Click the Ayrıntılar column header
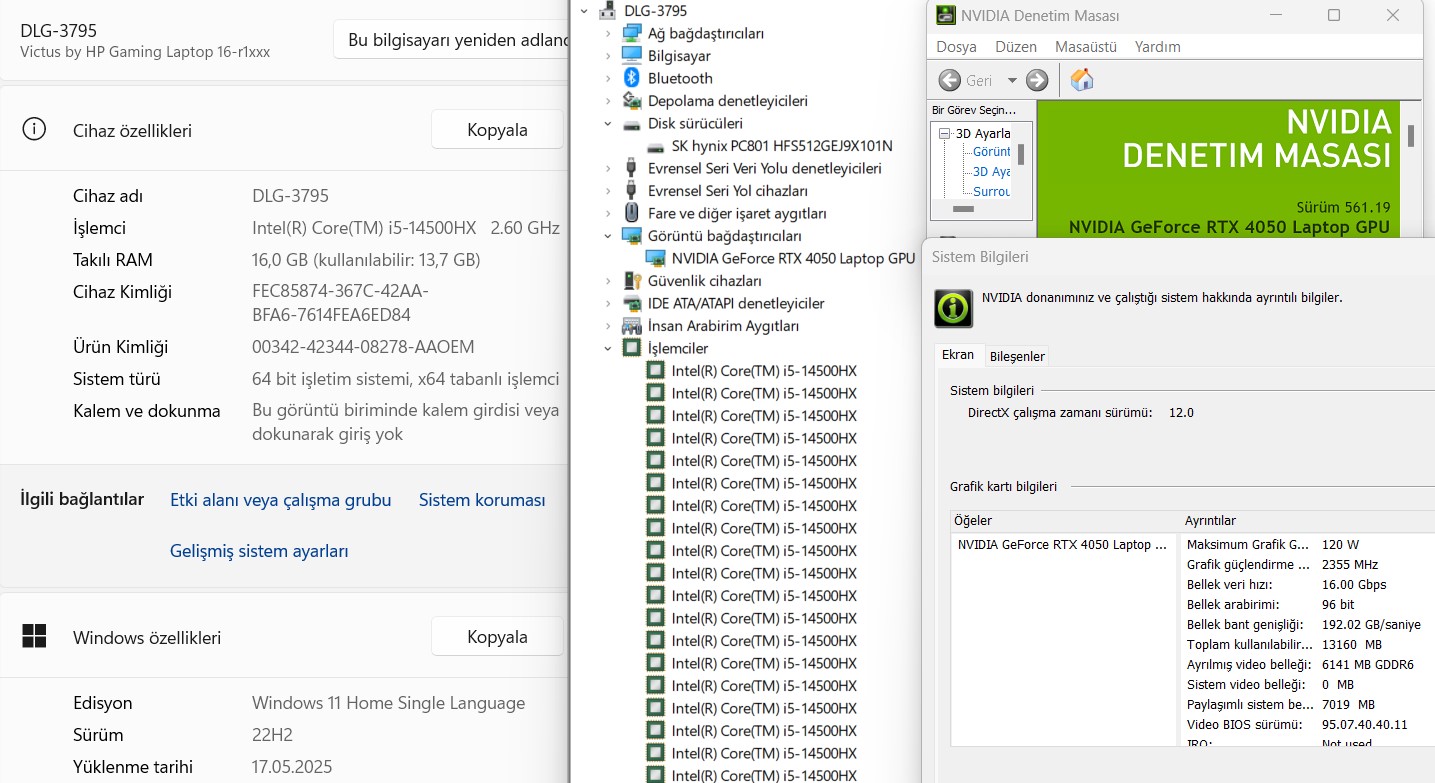 tap(1307, 521)
